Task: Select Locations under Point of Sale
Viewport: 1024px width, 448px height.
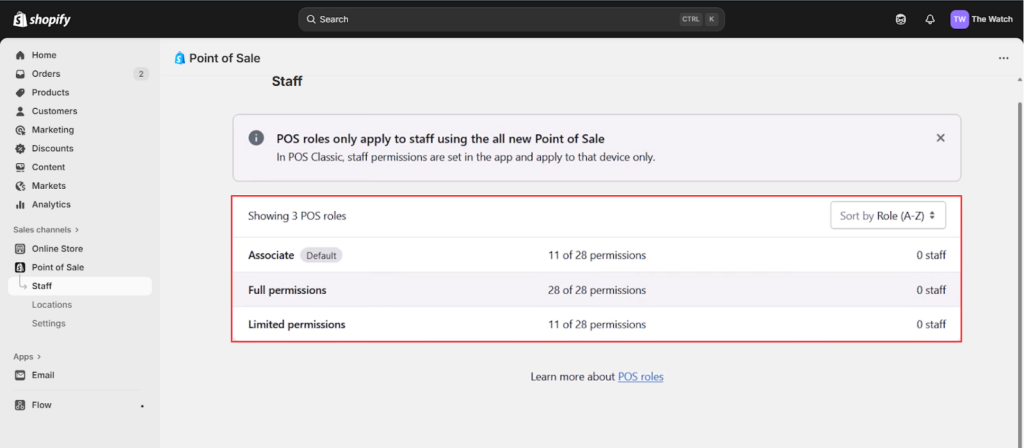Action: 52,305
